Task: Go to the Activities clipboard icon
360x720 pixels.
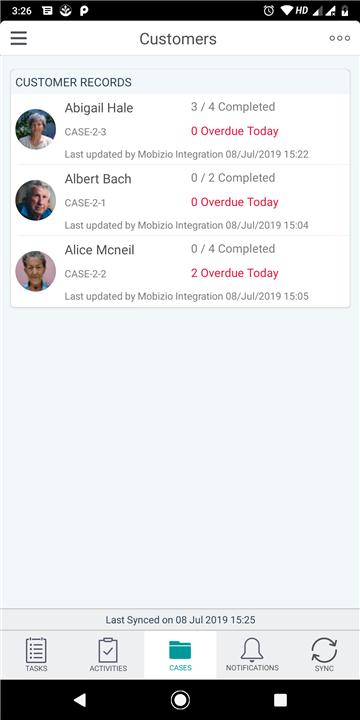Action: point(108,650)
